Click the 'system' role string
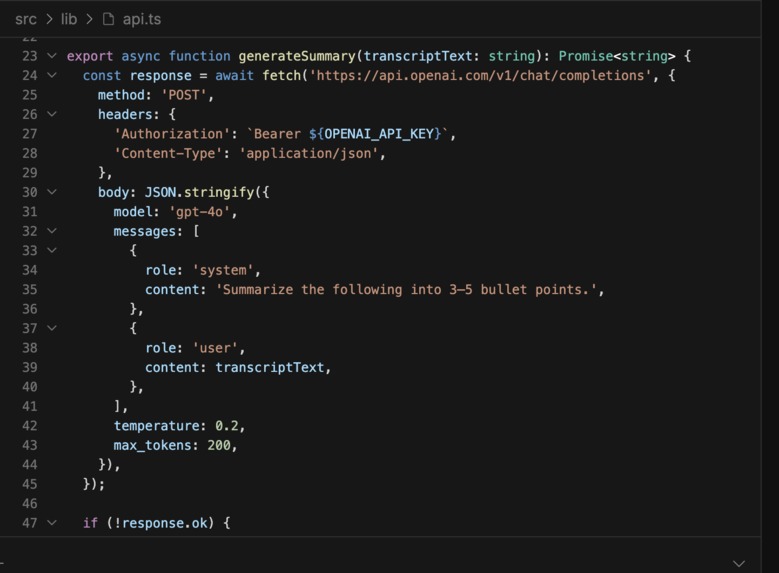 (223, 270)
